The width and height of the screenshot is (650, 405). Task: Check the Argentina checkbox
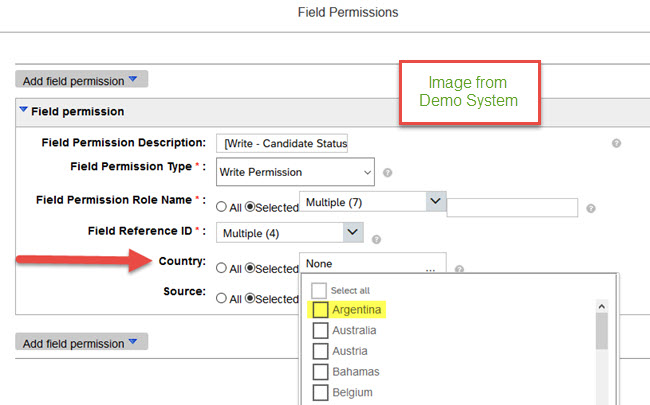[x=320, y=310]
